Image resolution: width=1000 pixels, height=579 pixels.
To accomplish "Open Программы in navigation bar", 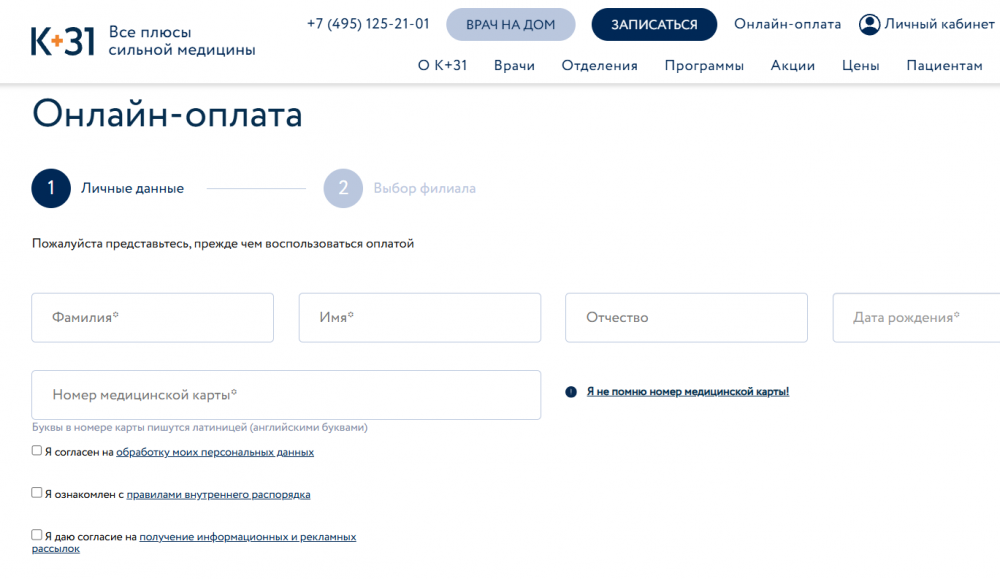I will 704,66.
